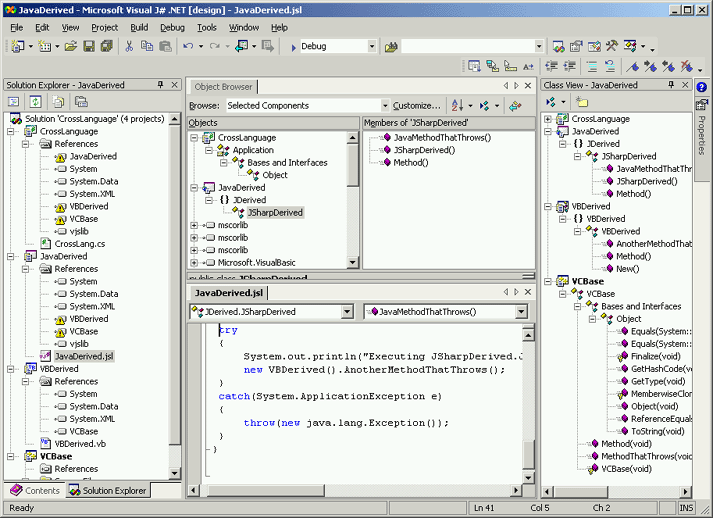Click the Refresh icon in Solution Explorer
This screenshot has height=518, width=713.
(x=35, y=102)
